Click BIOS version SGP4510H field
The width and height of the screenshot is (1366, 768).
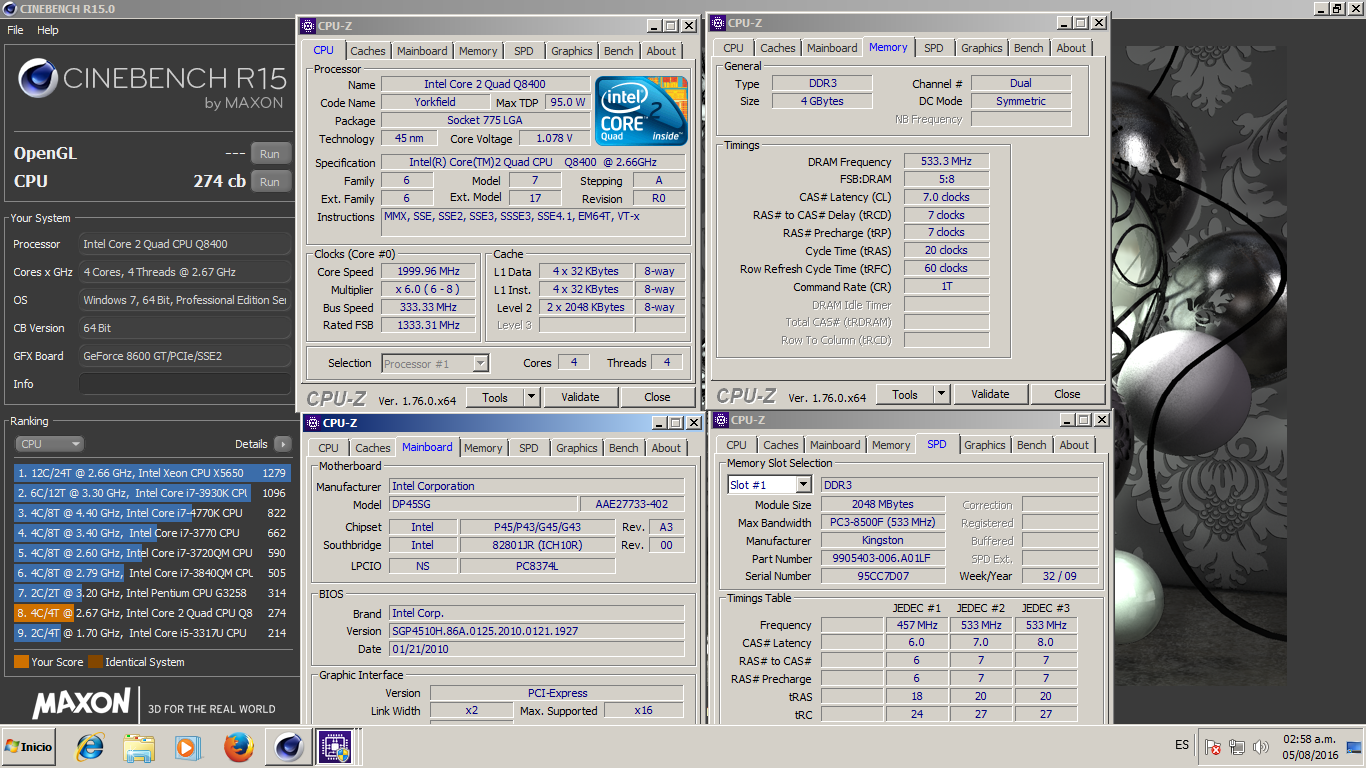(x=537, y=631)
